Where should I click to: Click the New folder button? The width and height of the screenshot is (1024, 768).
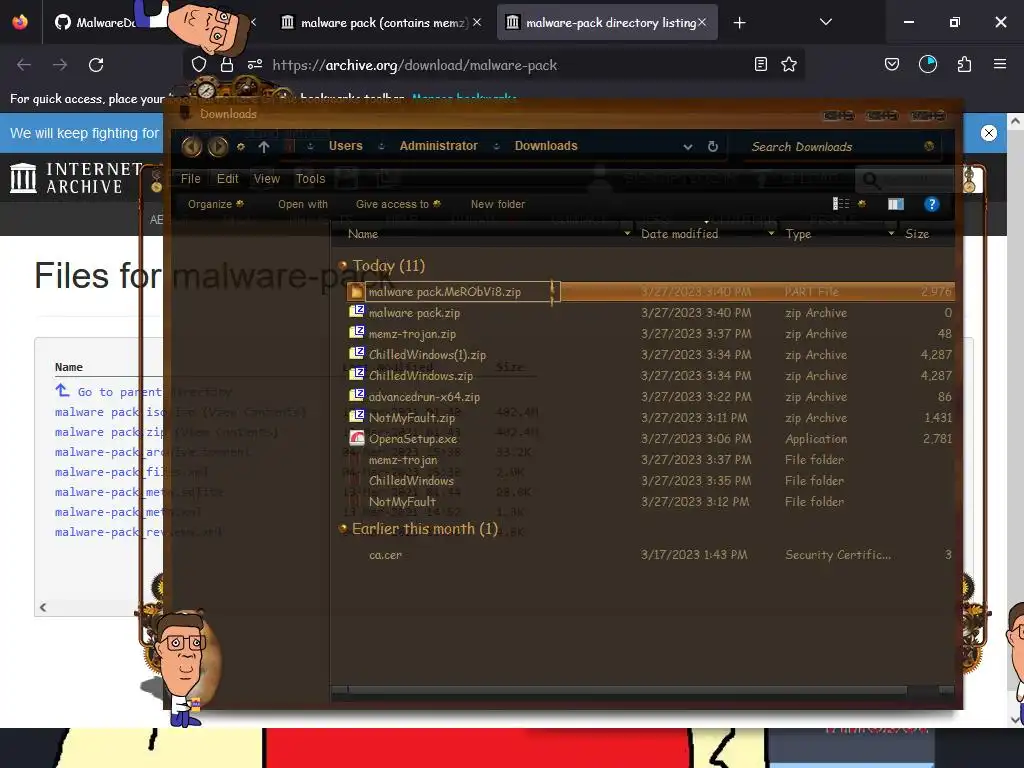[x=498, y=204]
